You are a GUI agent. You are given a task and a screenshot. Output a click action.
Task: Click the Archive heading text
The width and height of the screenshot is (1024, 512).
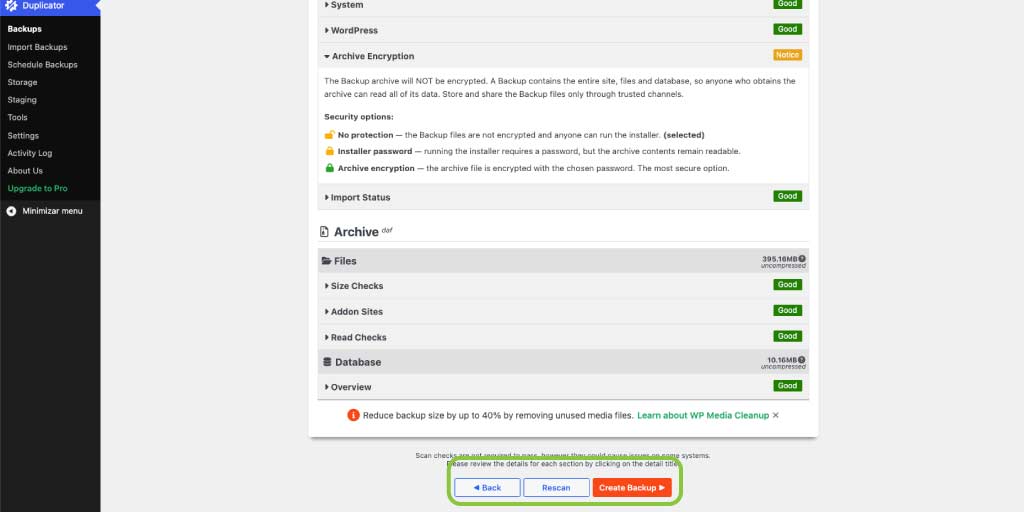tap(356, 232)
